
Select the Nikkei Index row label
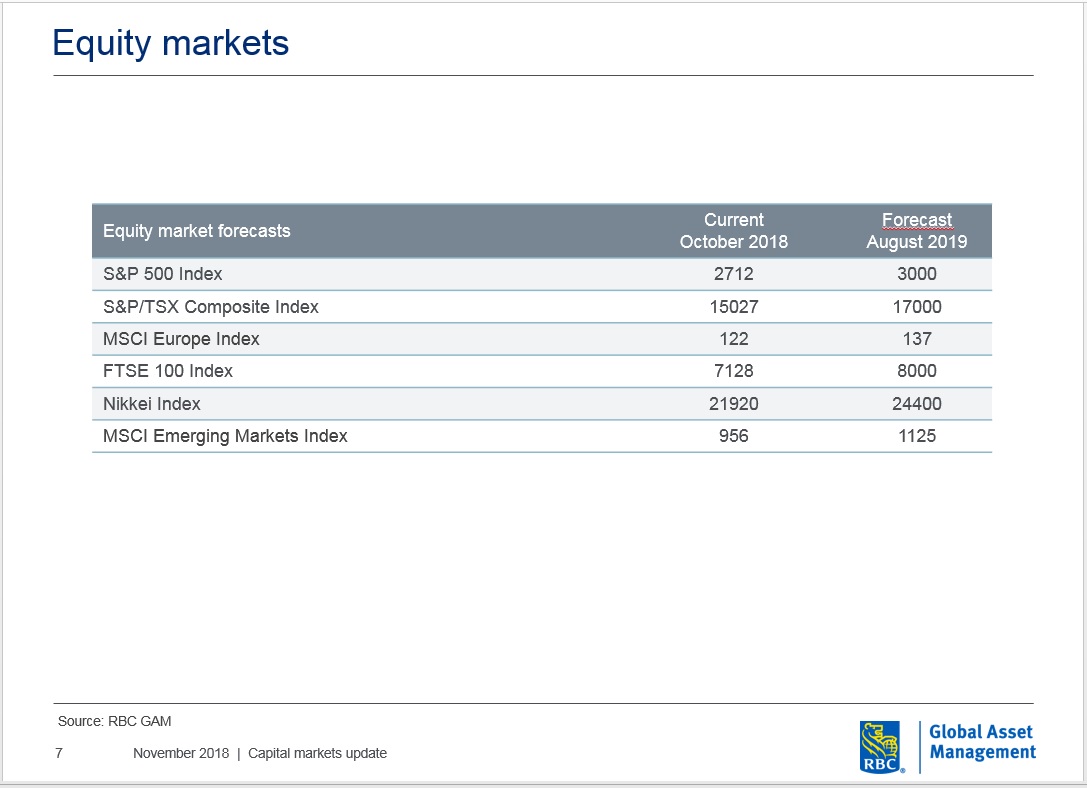(x=151, y=404)
